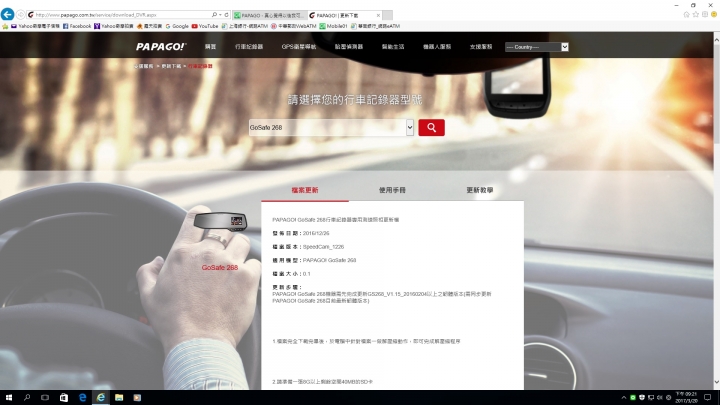Select the second PAPAGO! browser tab
Image resolution: width=720 pixels, height=405 pixels.
click(x=345, y=15)
